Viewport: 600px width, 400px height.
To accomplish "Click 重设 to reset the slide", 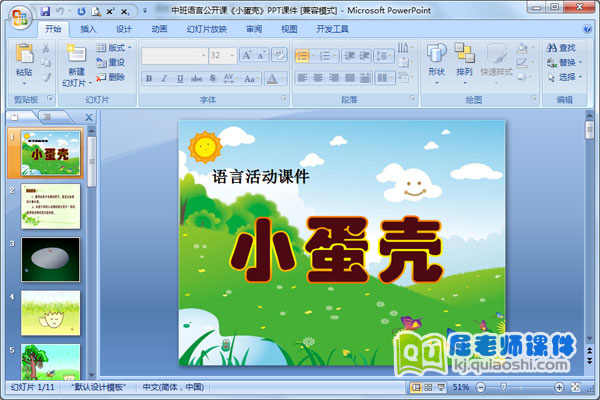I will pyautogui.click(x=110, y=62).
